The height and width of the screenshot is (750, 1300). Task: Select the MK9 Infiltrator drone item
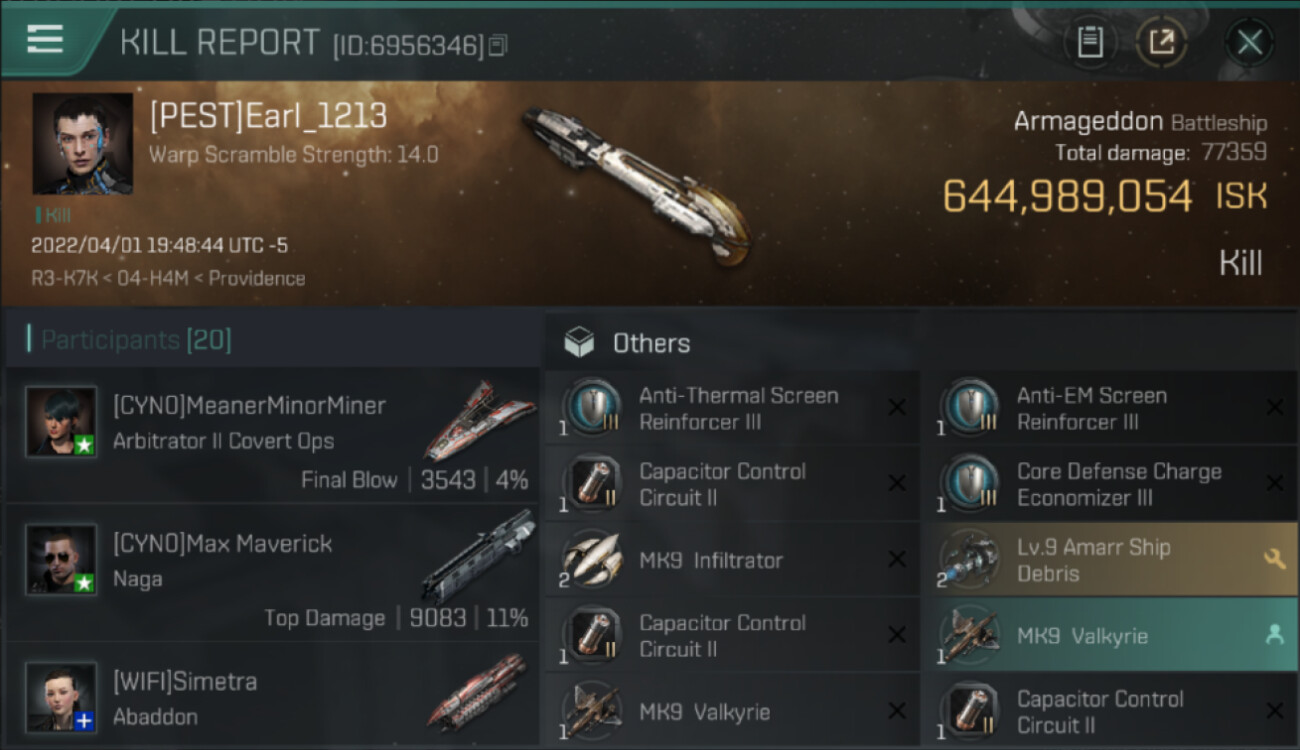point(731,560)
